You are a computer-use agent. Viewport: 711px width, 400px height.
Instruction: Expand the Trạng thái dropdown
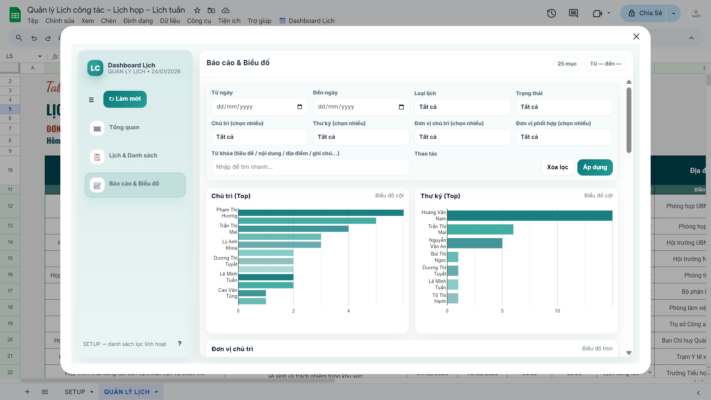[x=563, y=107]
